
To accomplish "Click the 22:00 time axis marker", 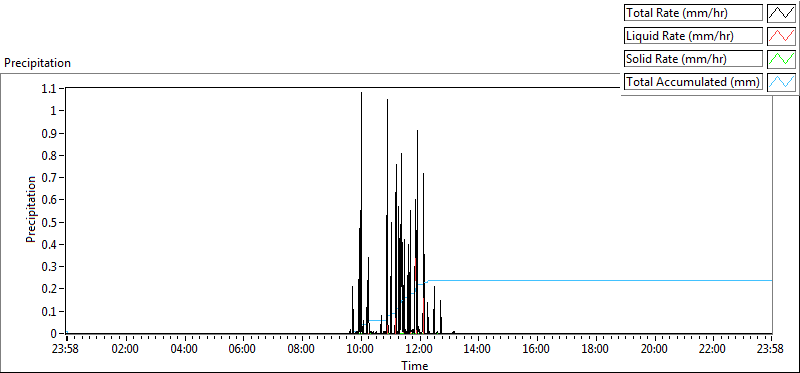I will tap(712, 350).
